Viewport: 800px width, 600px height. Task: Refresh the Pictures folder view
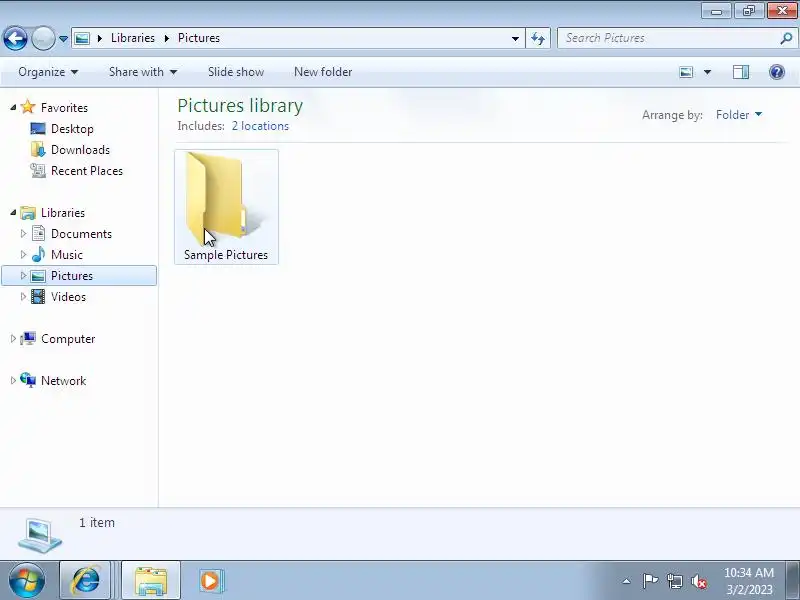(x=538, y=38)
